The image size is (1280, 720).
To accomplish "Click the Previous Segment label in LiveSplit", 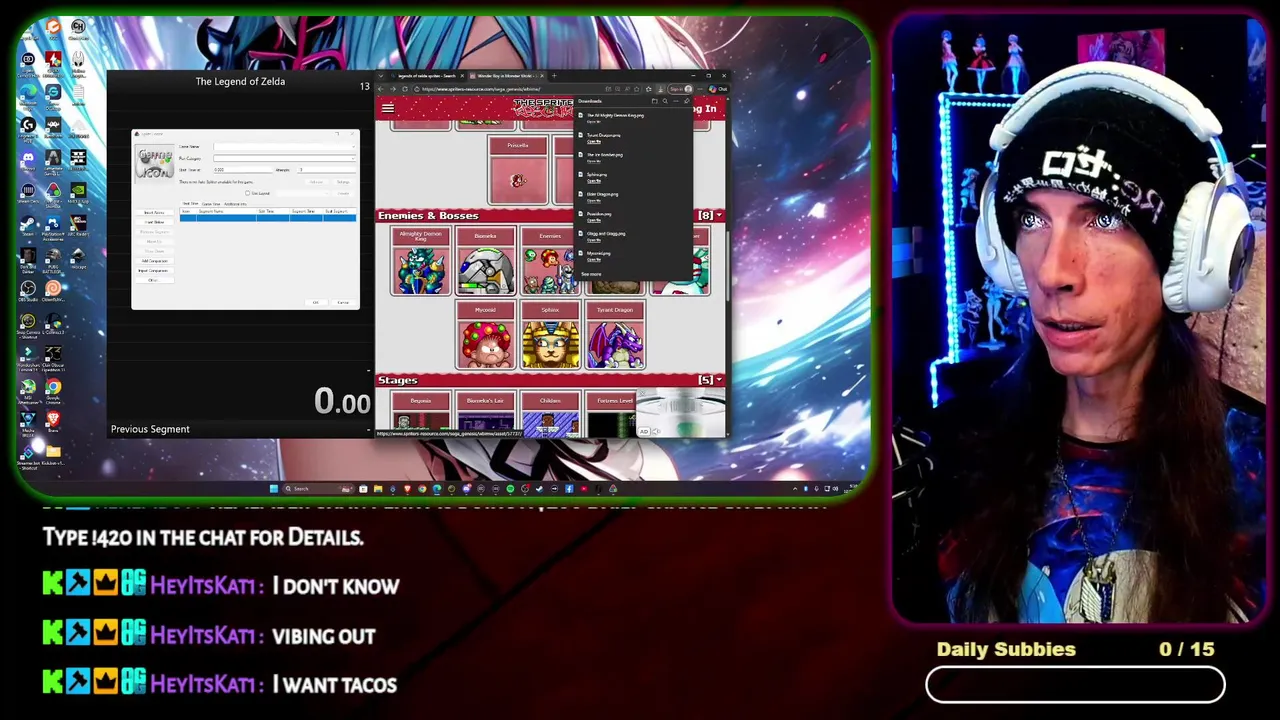I will click(150, 429).
